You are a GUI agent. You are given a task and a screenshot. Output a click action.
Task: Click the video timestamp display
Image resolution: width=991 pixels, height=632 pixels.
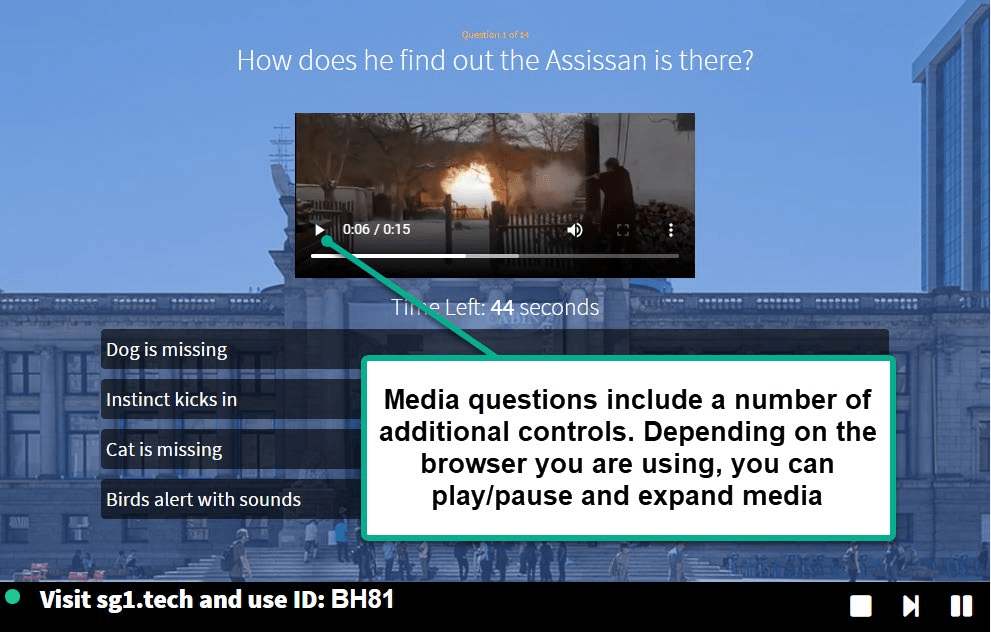click(376, 229)
